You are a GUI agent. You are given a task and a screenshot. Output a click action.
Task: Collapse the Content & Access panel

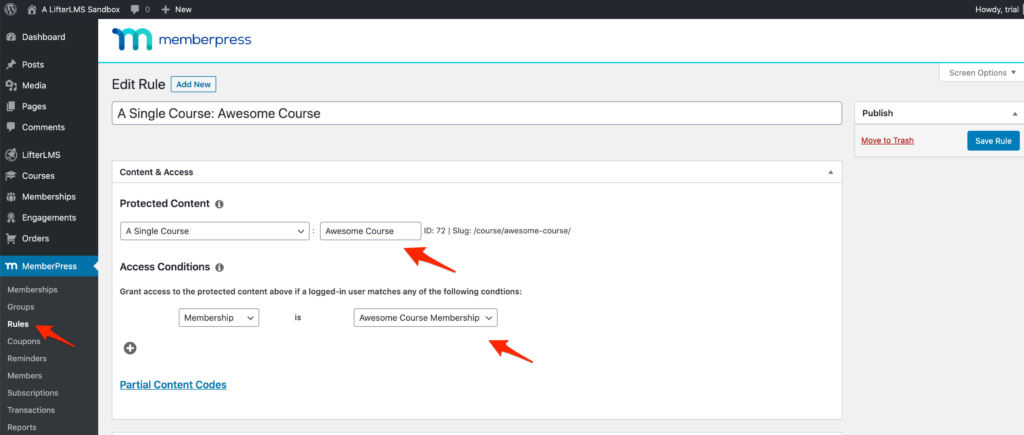[x=831, y=172]
